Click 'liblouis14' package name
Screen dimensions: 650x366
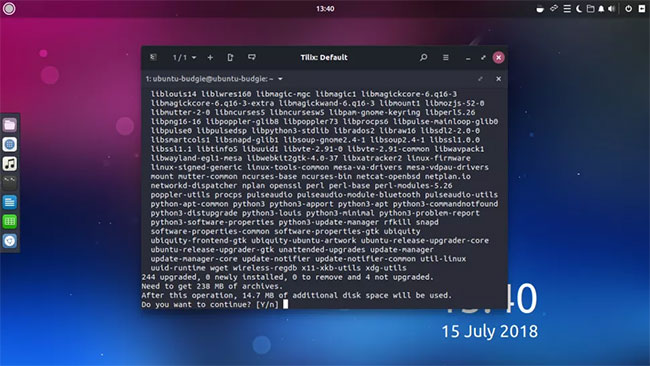click(x=173, y=94)
